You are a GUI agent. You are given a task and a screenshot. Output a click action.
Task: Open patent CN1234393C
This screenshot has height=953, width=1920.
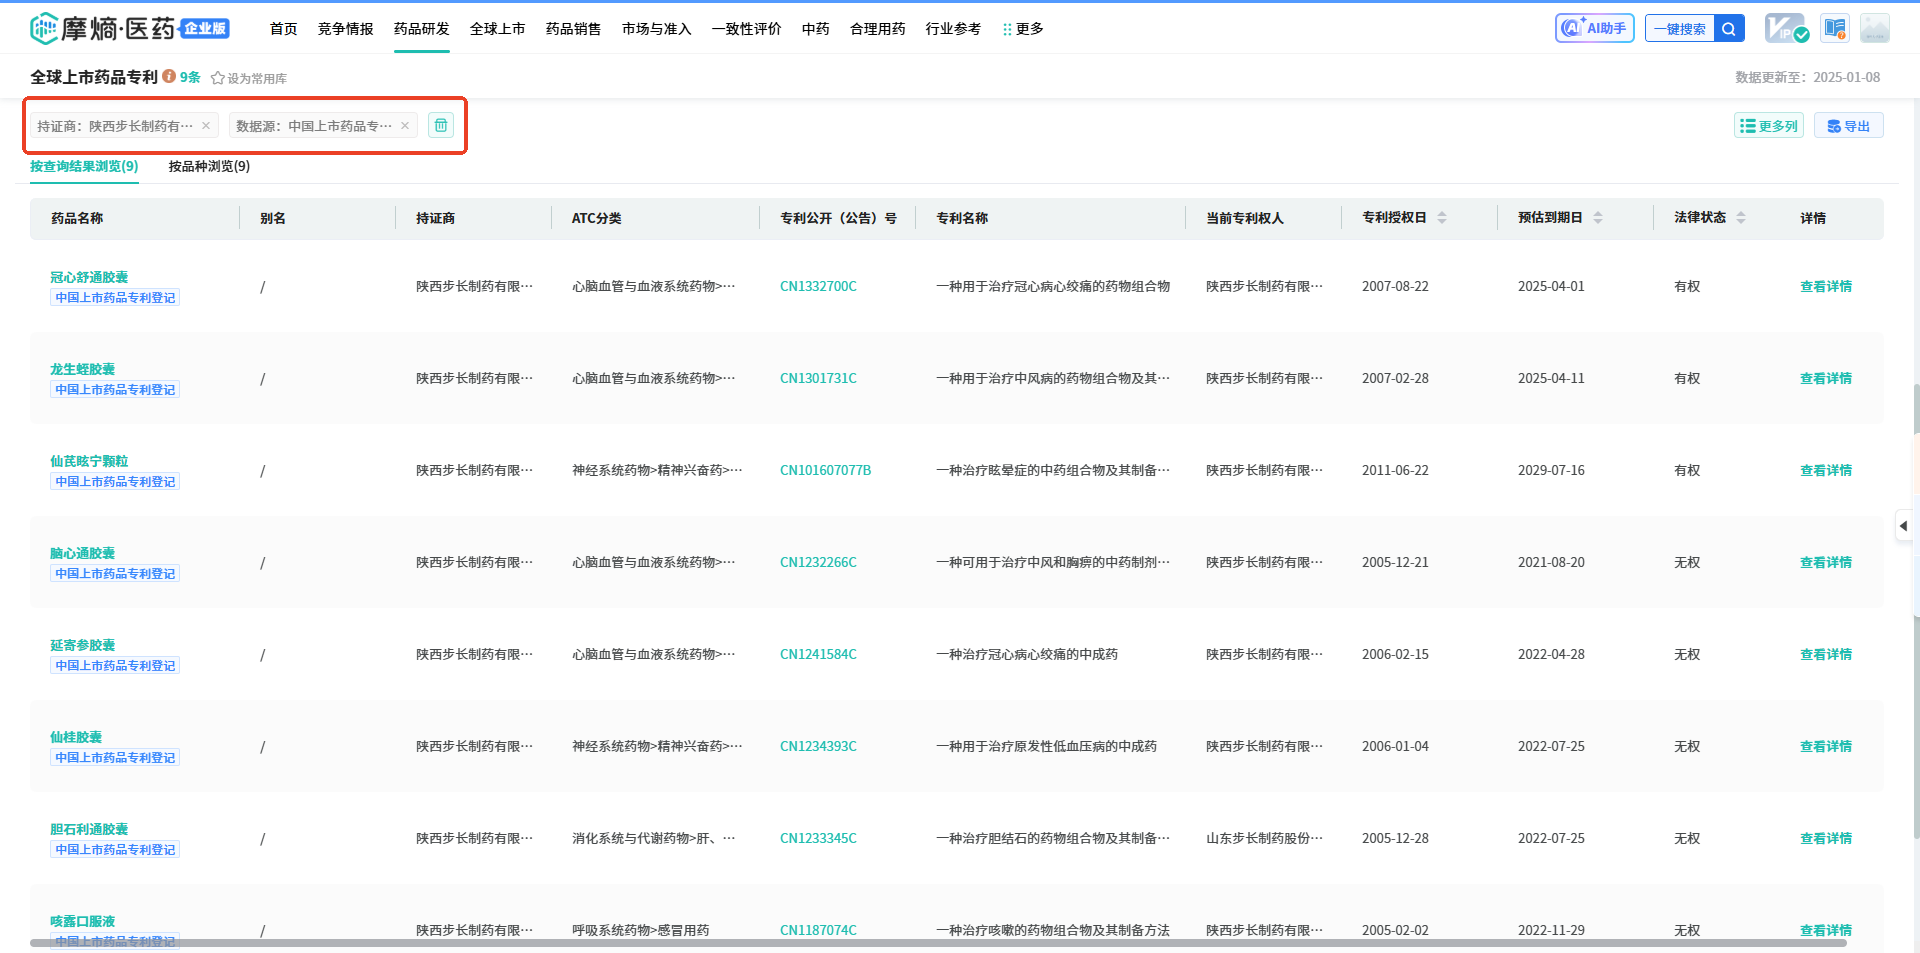pos(818,746)
